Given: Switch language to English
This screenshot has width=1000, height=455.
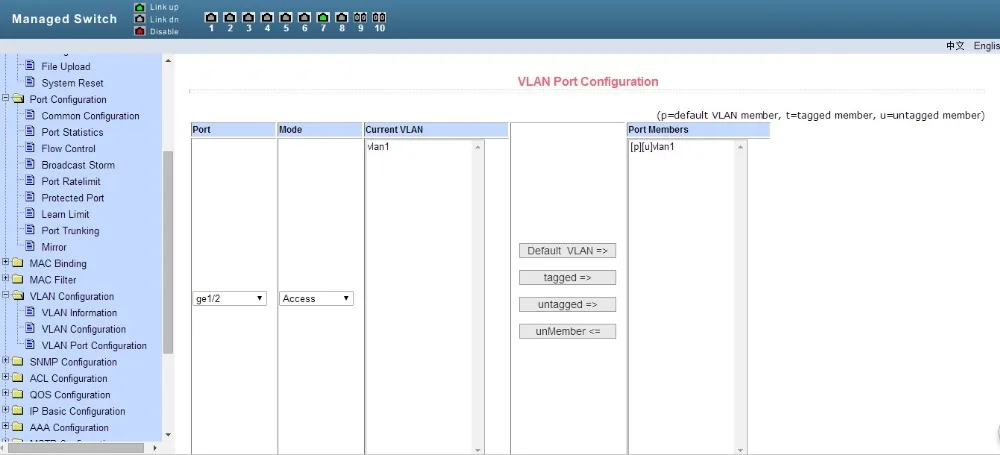Looking at the screenshot, I should [x=987, y=46].
